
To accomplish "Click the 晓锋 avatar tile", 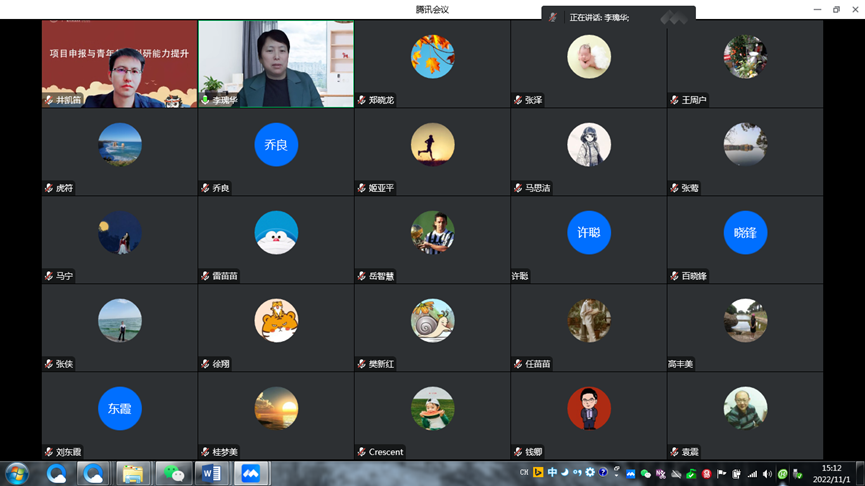I will point(745,233).
